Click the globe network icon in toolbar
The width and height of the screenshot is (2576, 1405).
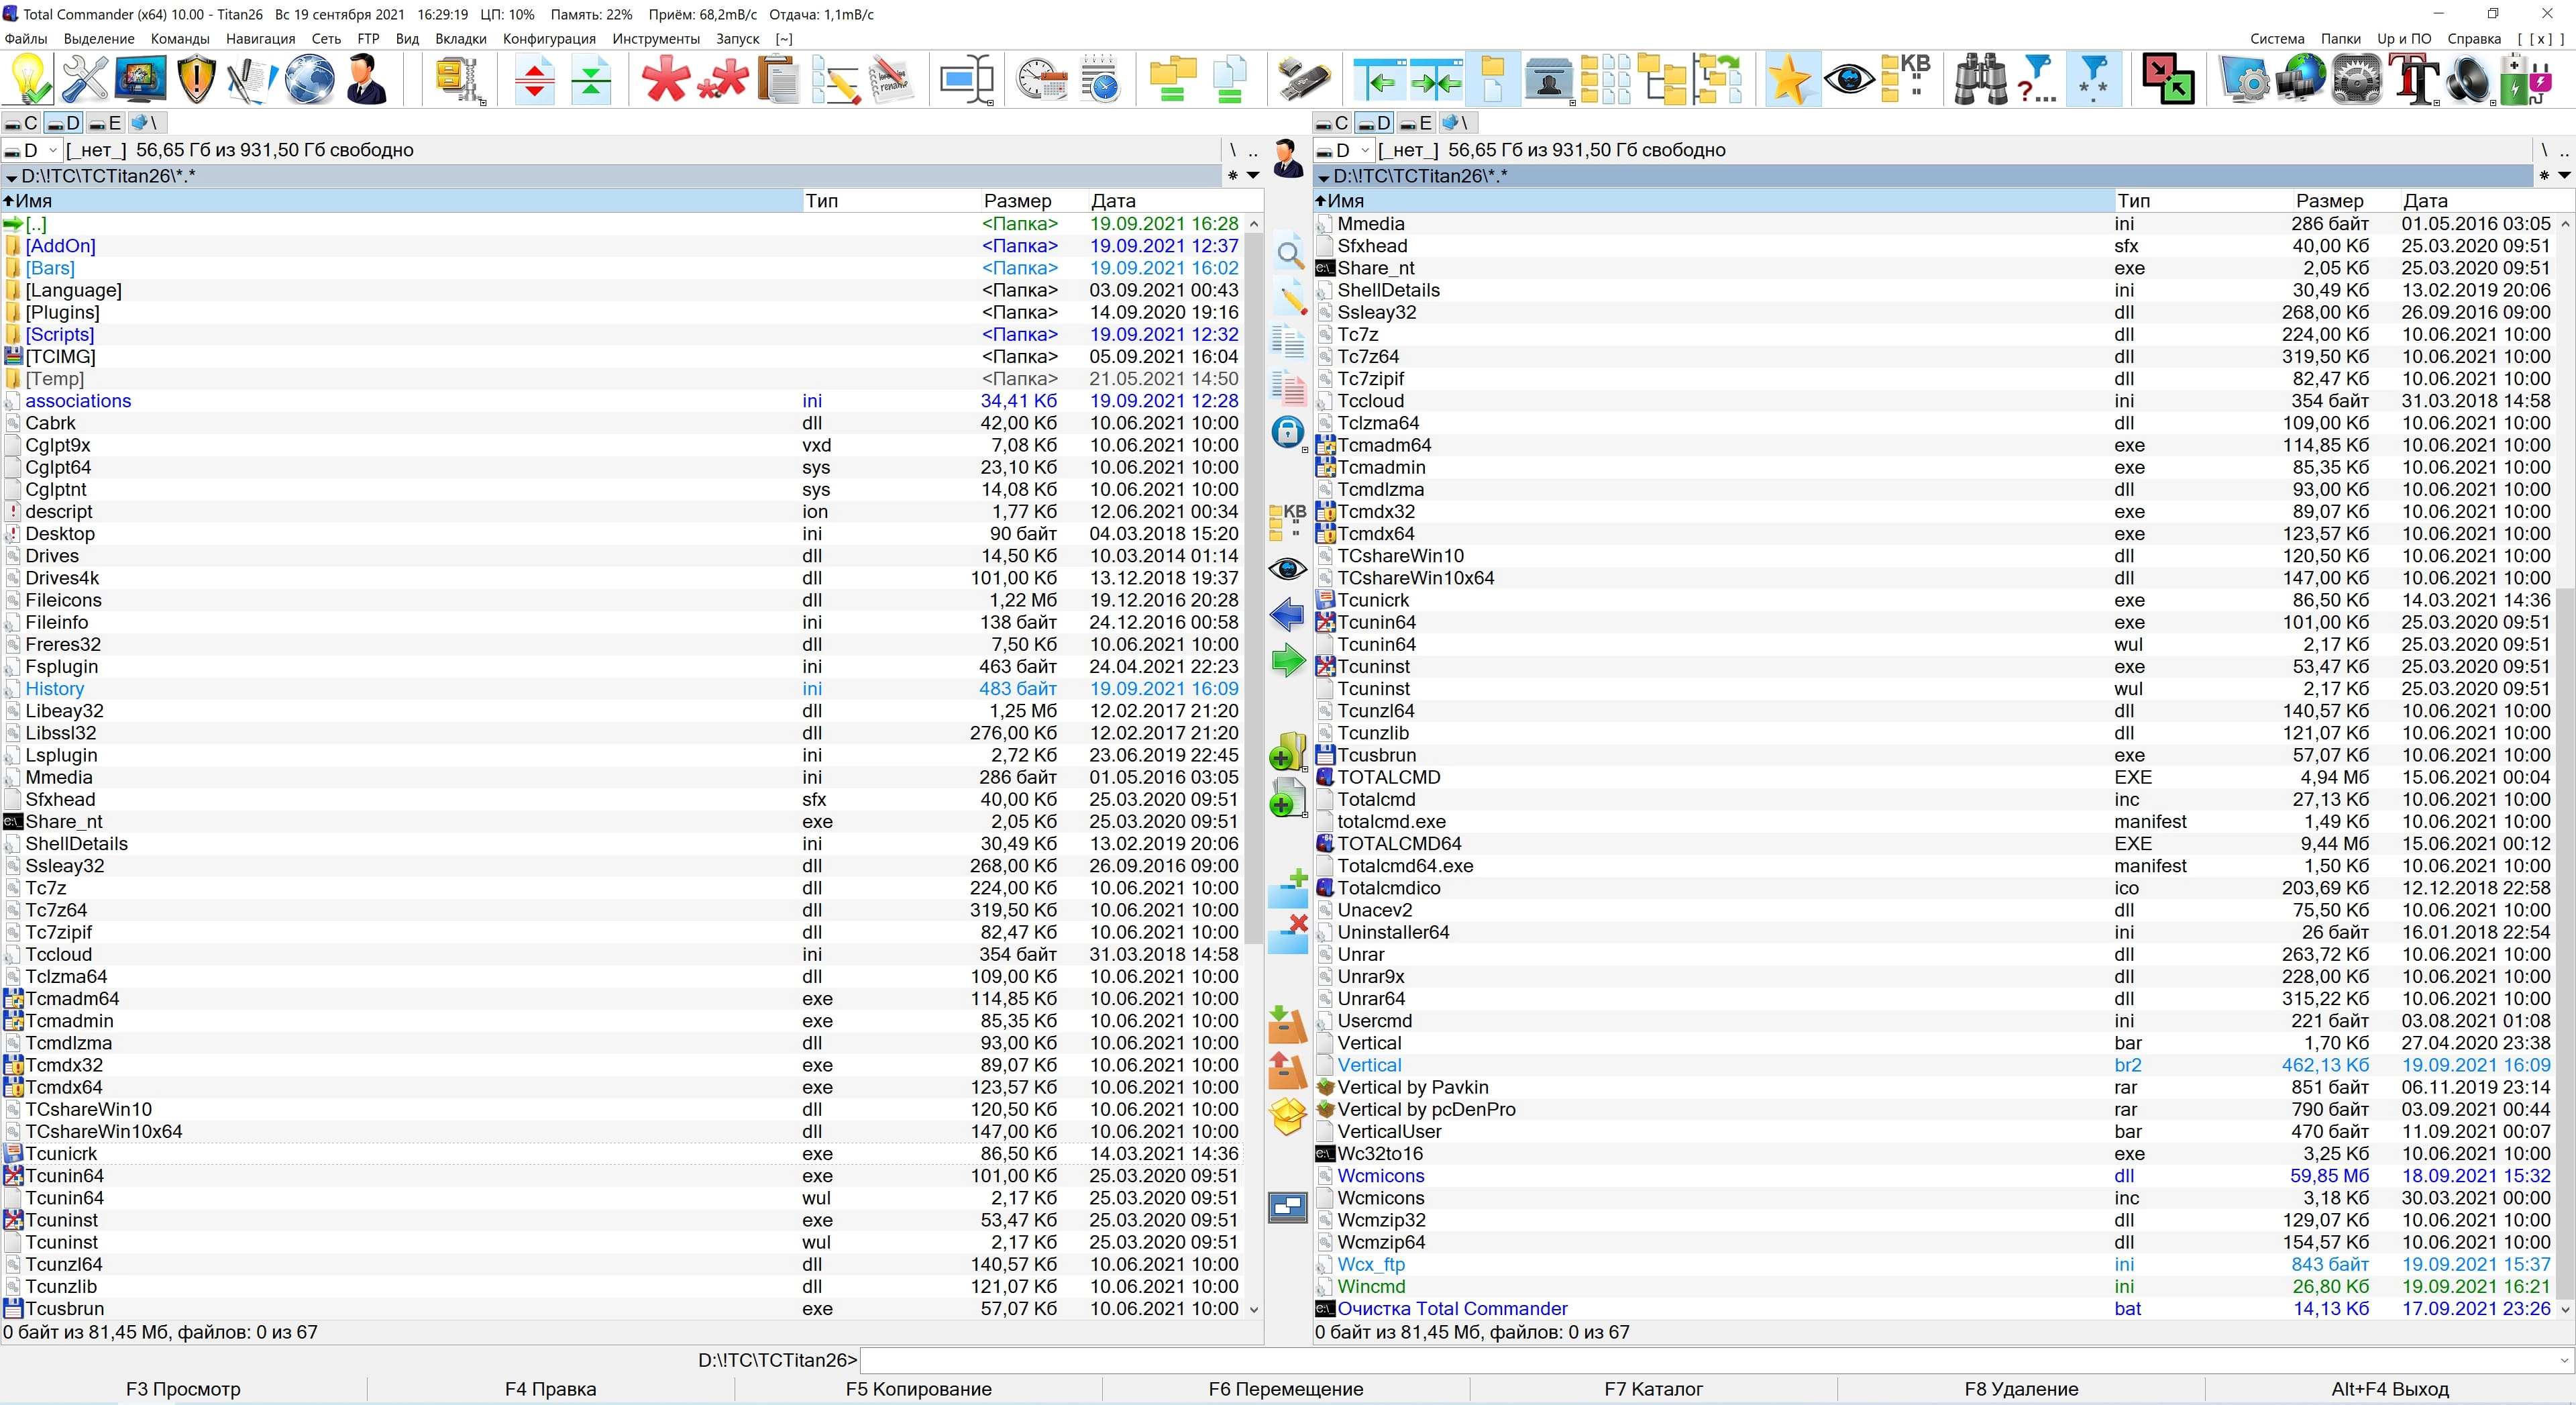pyautogui.click(x=310, y=79)
